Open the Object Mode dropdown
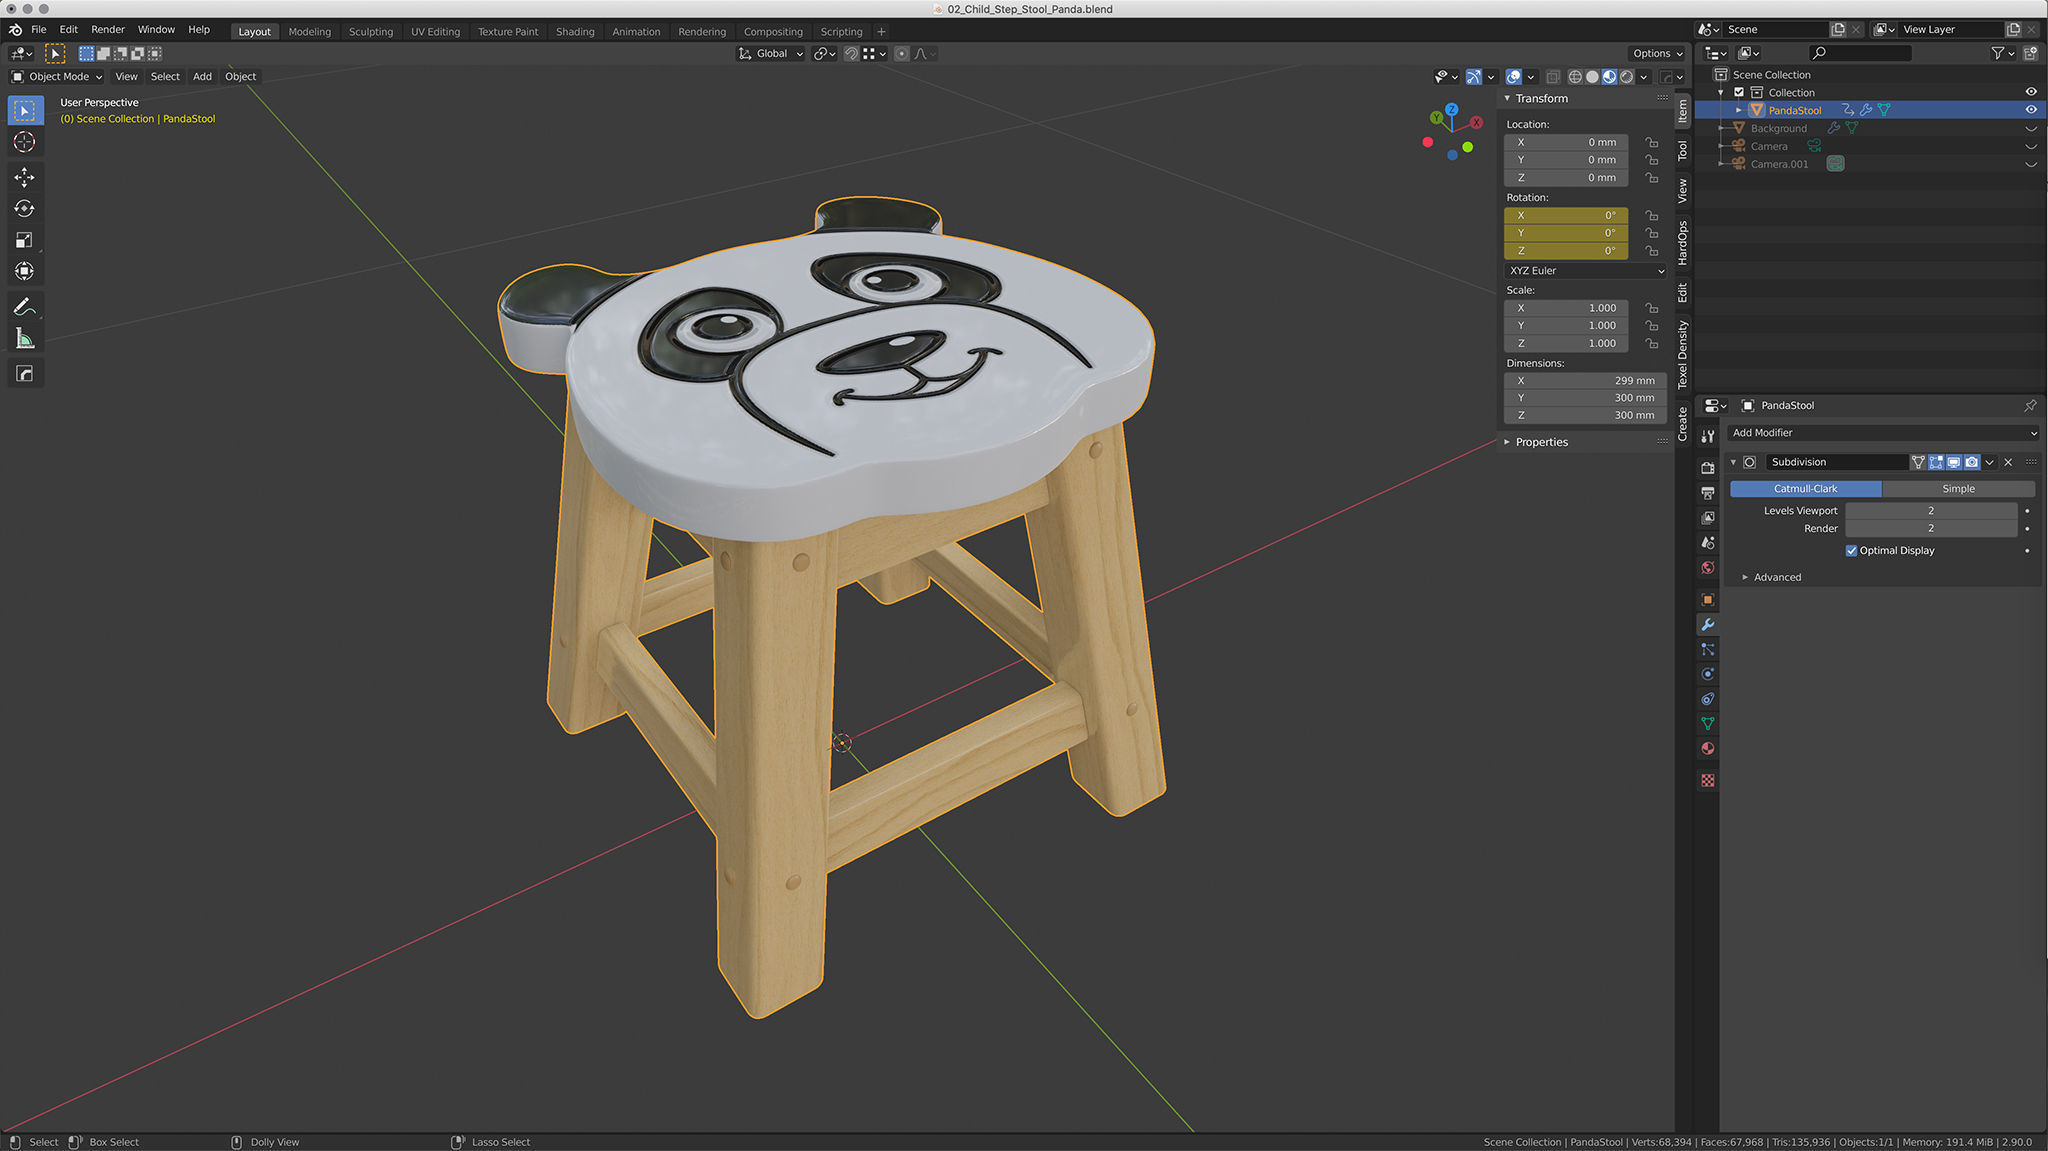2048x1151 pixels. (57, 76)
